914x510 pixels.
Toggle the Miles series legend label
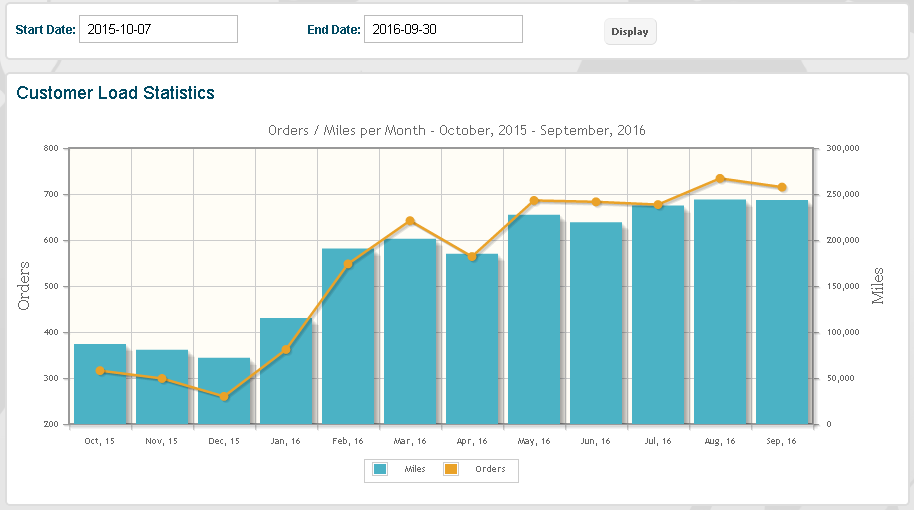coord(415,469)
